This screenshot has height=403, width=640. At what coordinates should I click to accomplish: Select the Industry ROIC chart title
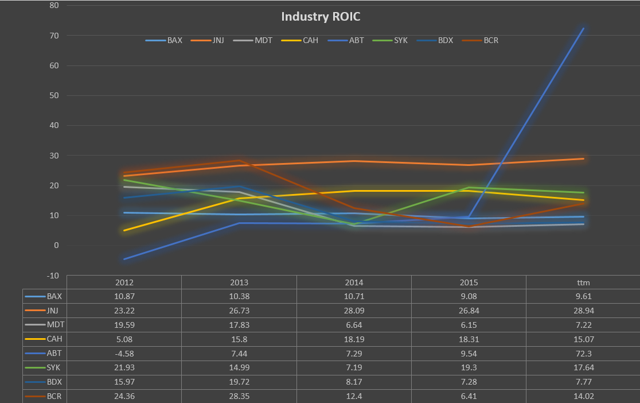point(320,17)
